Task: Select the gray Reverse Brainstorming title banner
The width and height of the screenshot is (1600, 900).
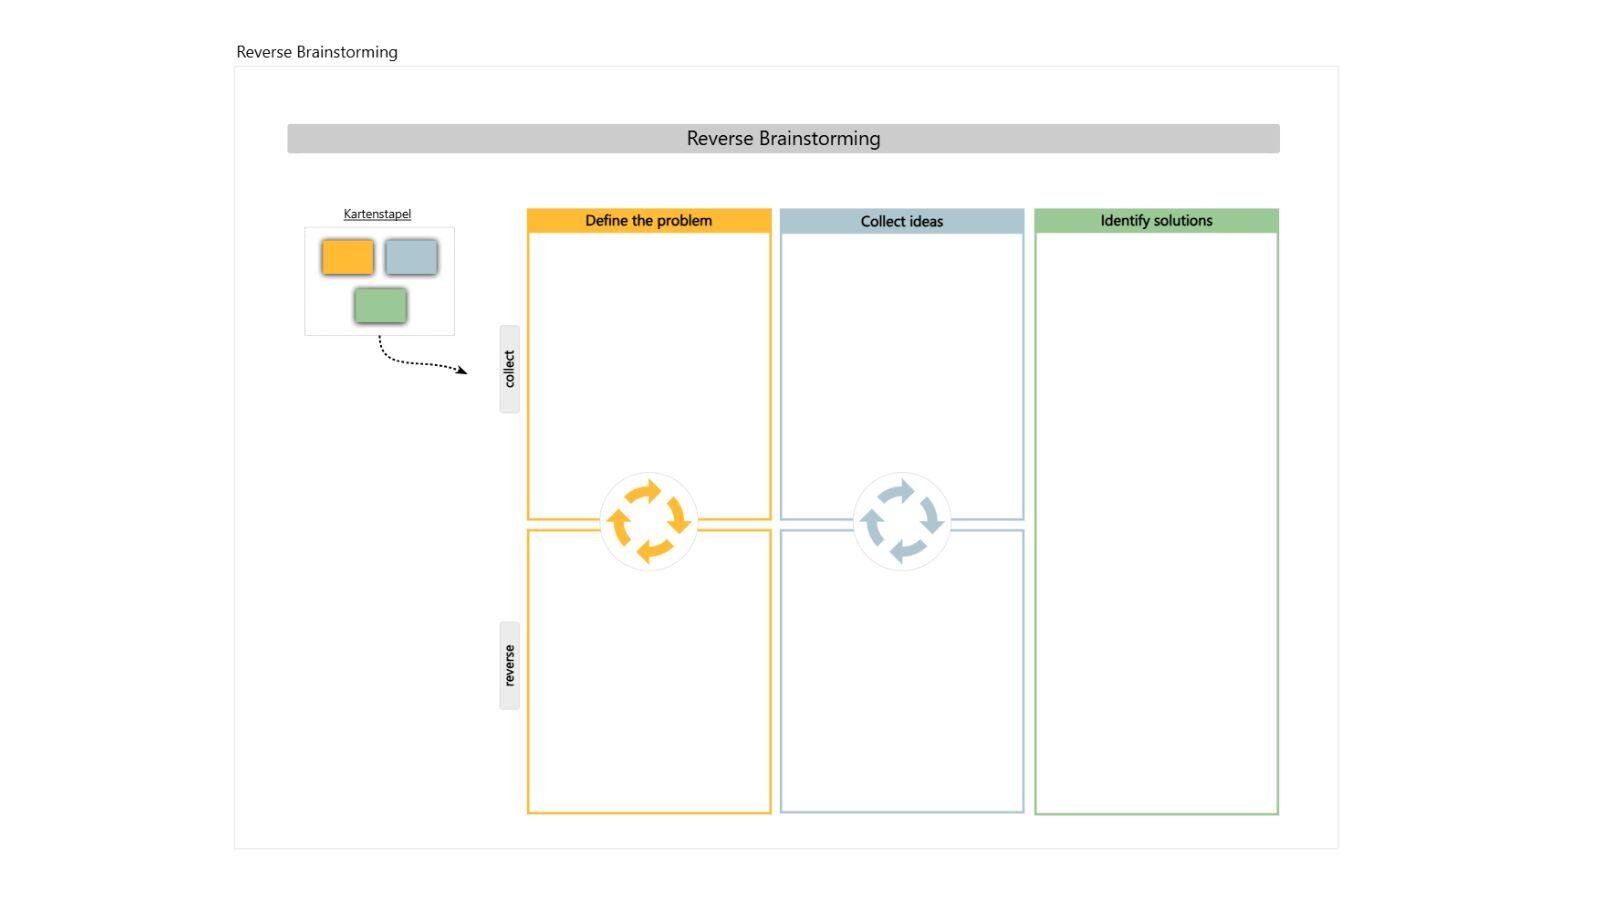Action: point(783,139)
